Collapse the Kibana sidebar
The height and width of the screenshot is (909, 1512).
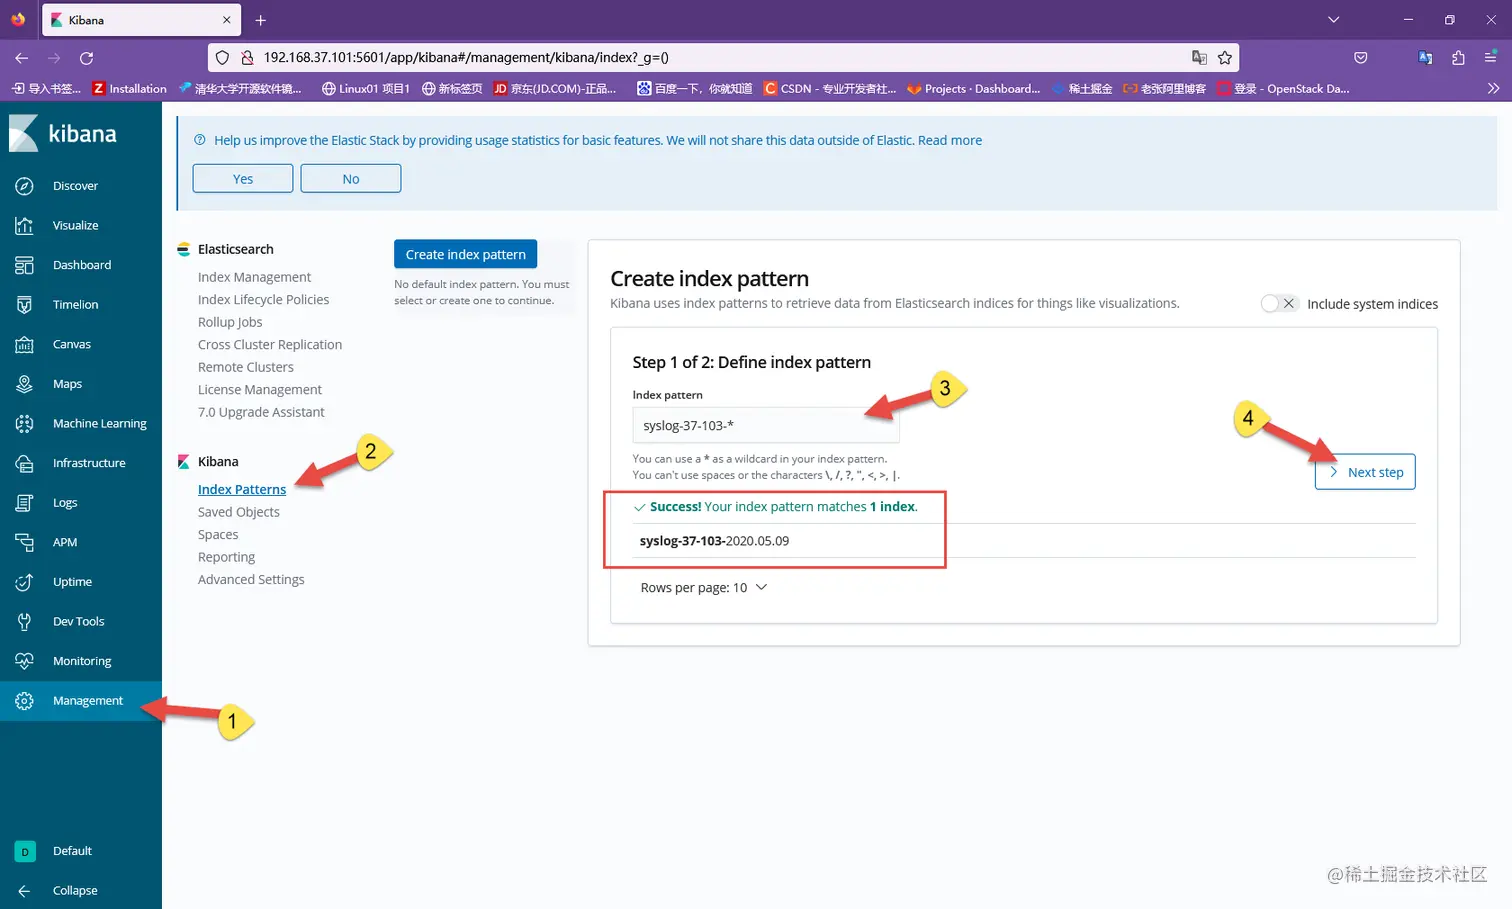coord(74,890)
